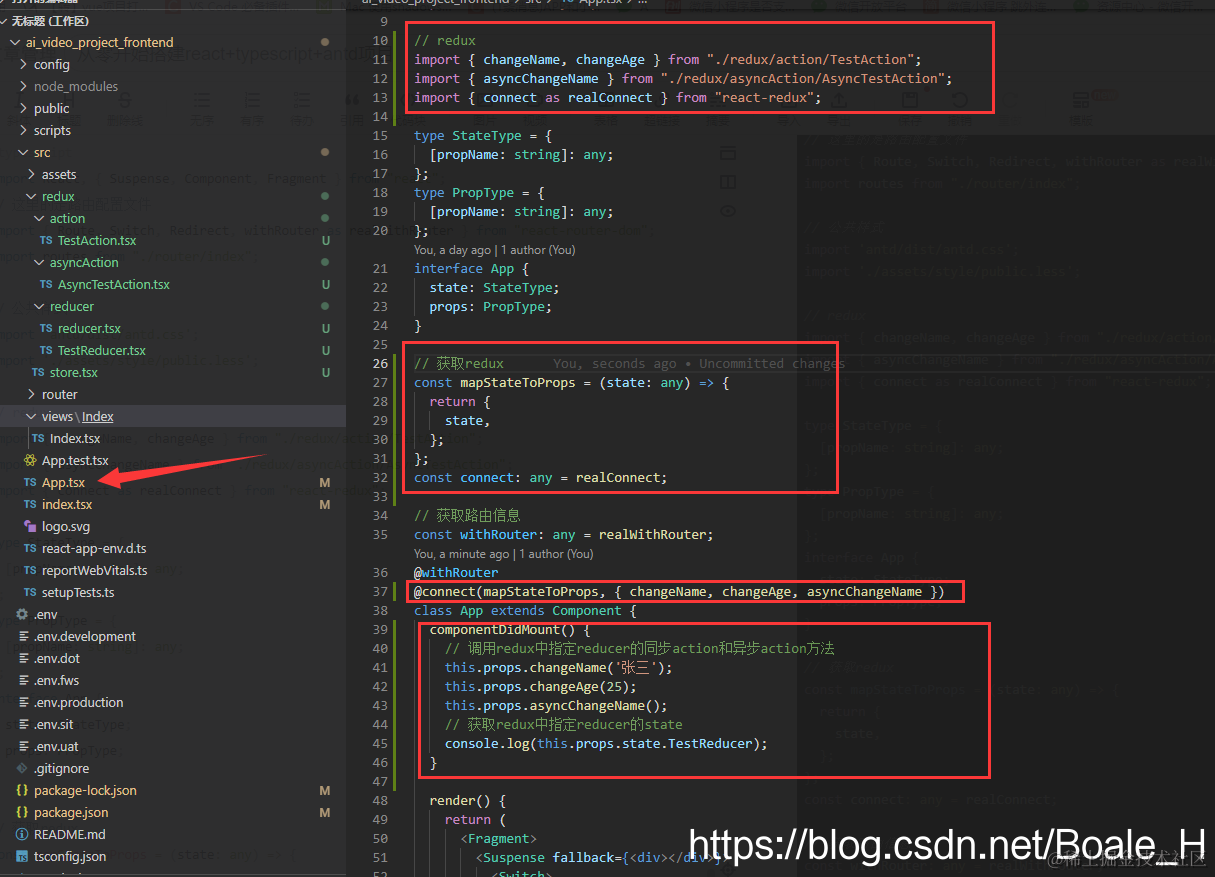This screenshot has width=1215, height=877.
Task: Click the info icon beside README.md
Action: click(22, 835)
